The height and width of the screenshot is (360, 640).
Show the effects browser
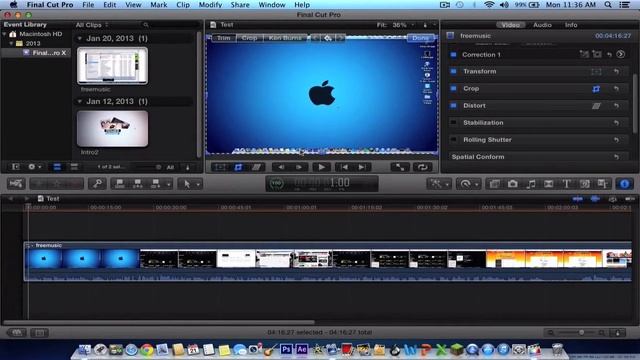[x=495, y=184]
